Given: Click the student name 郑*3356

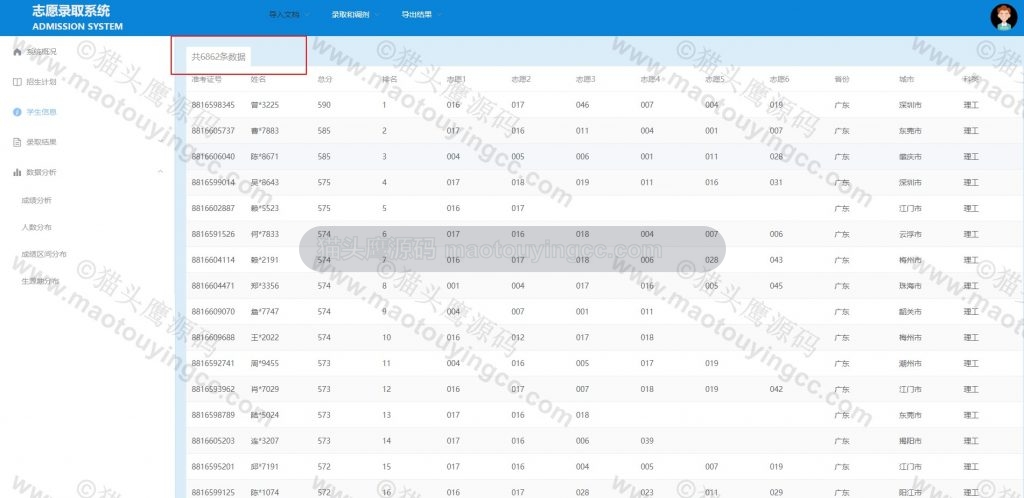Looking at the screenshot, I should (x=264, y=286).
